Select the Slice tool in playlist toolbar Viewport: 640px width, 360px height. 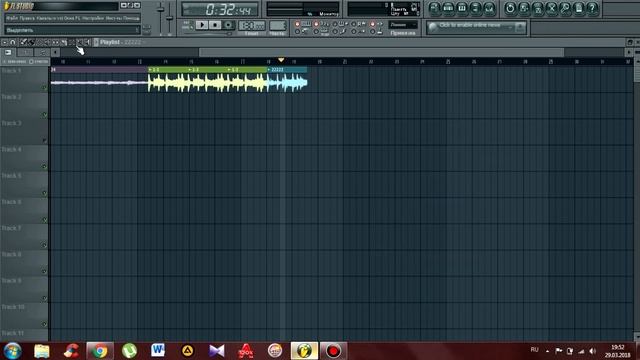[64, 42]
